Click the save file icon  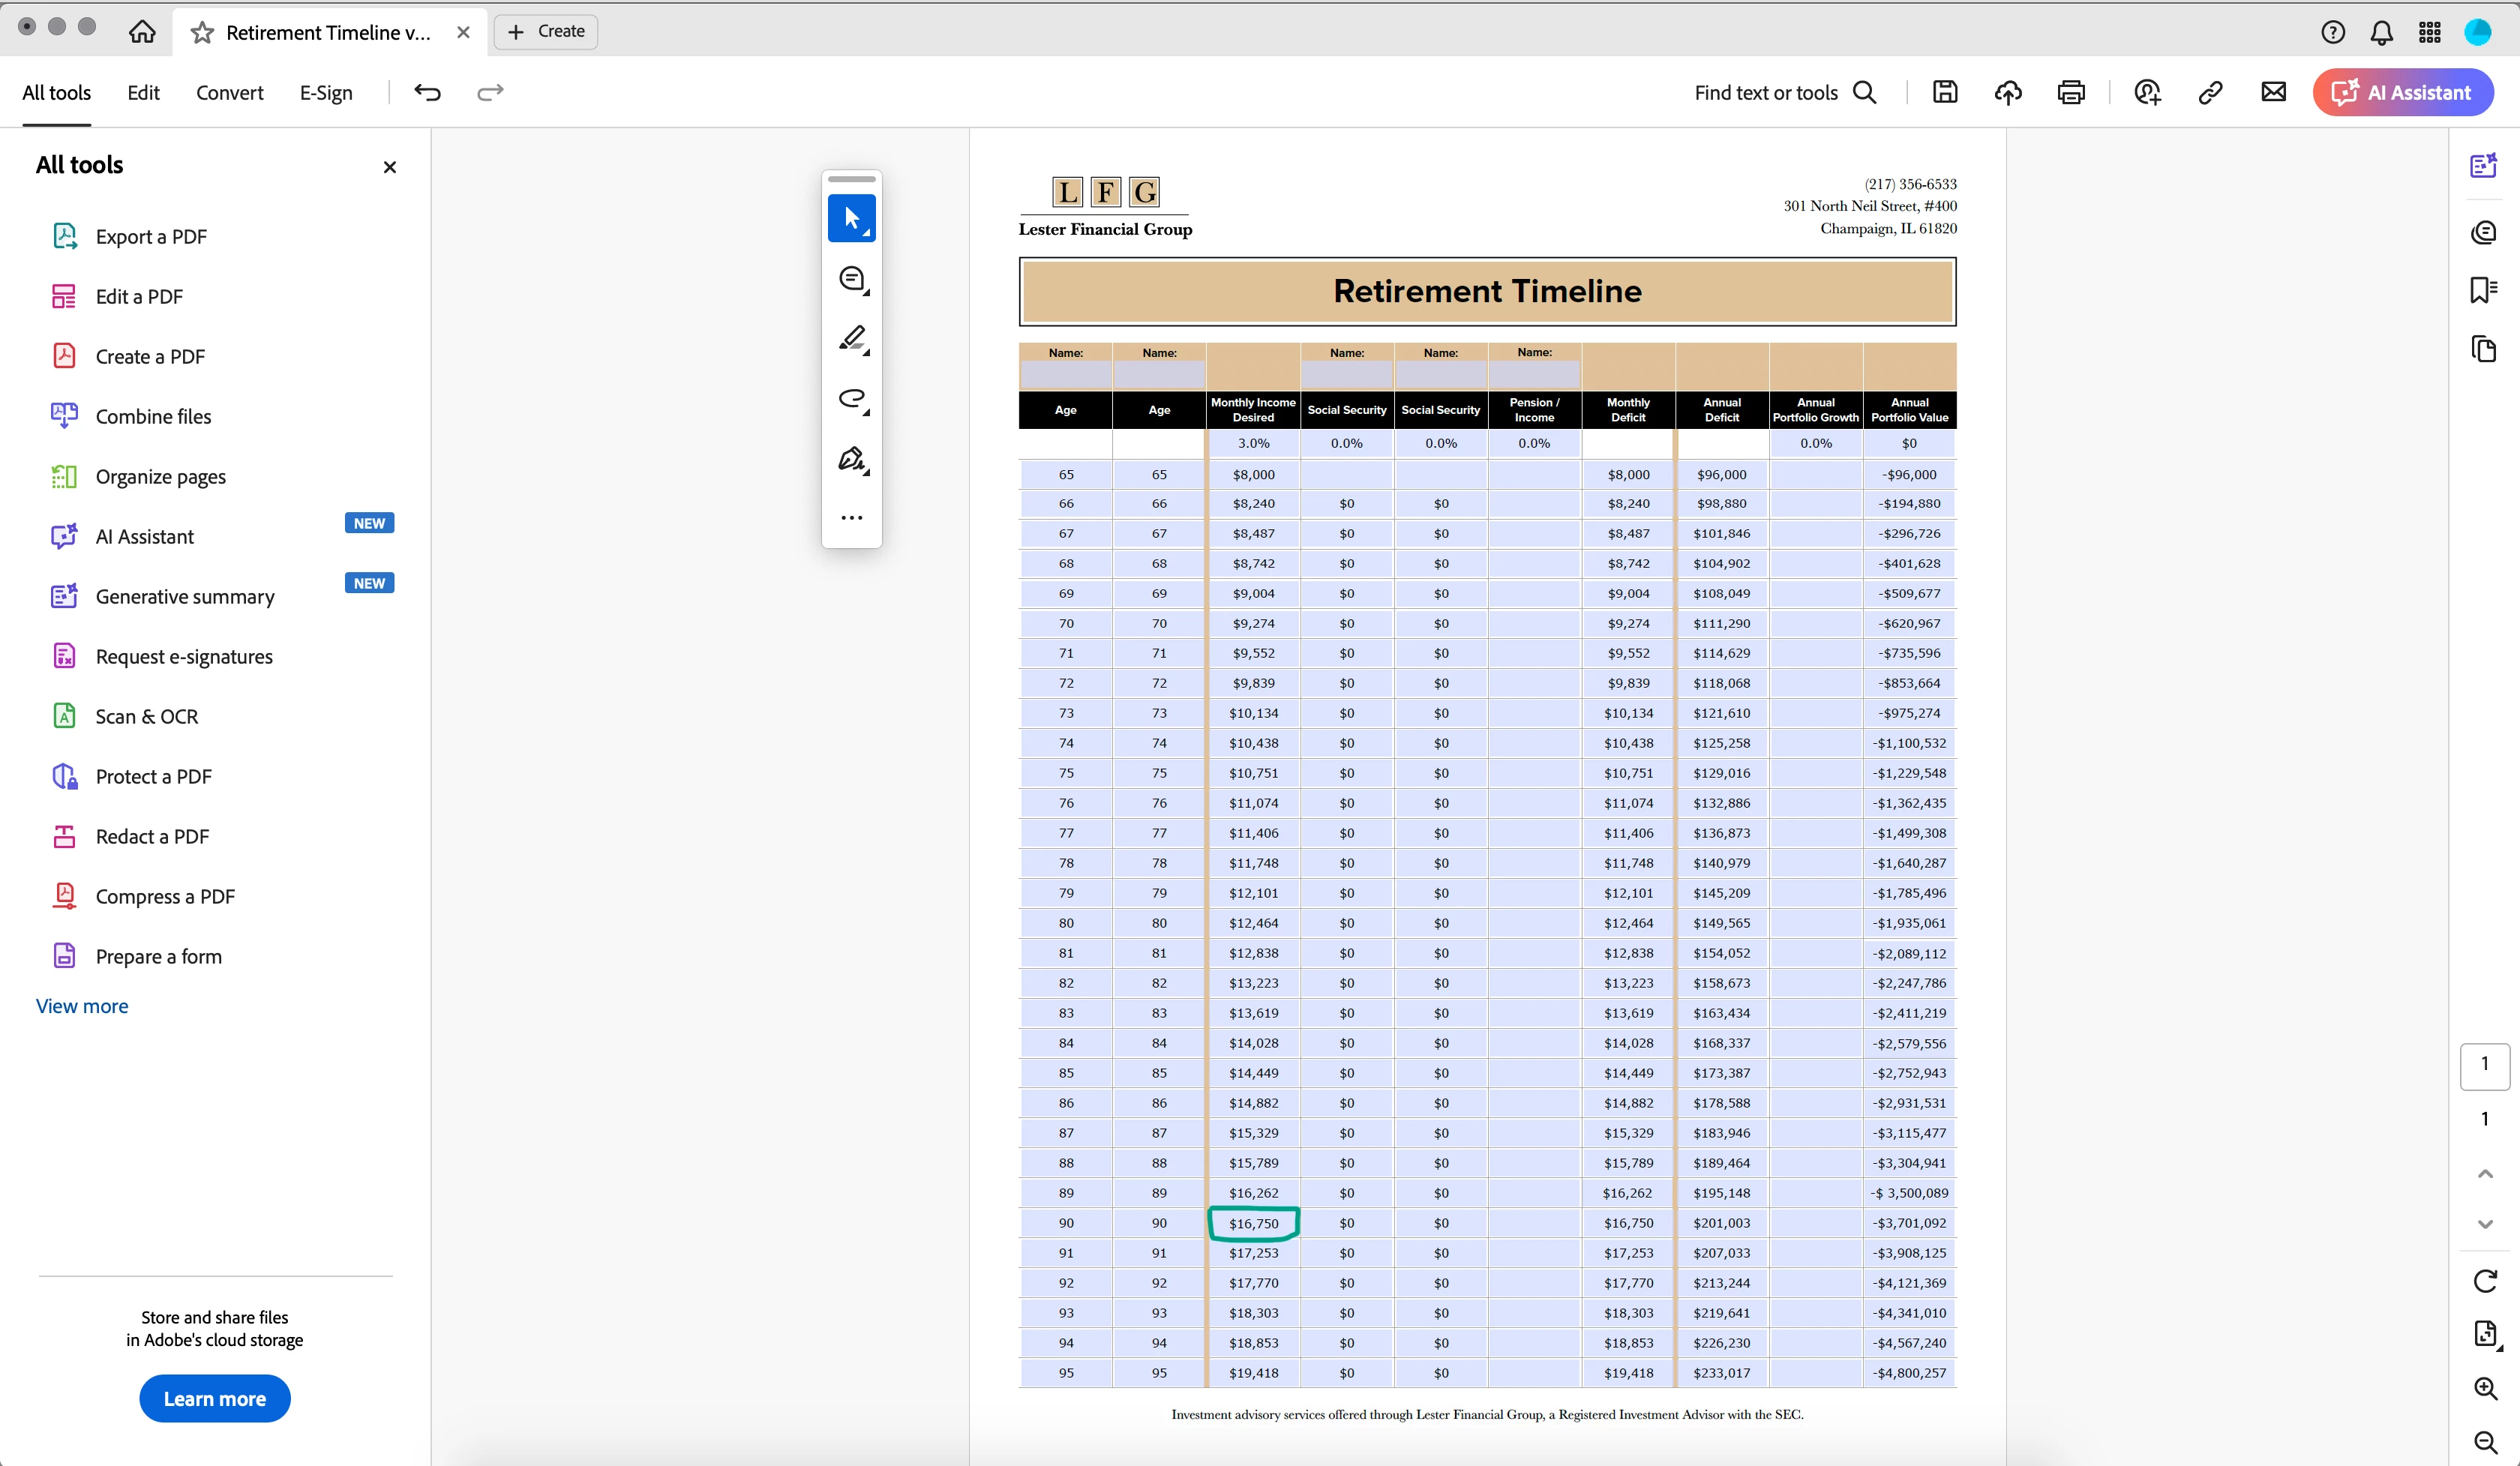coord(1944,92)
